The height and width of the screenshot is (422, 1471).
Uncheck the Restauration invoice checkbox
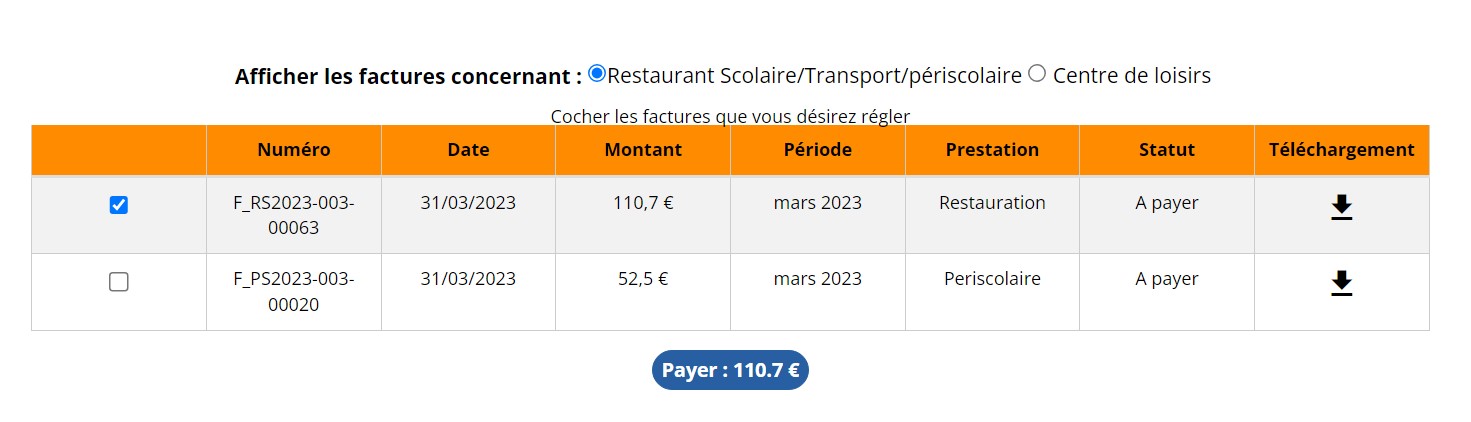point(119,205)
